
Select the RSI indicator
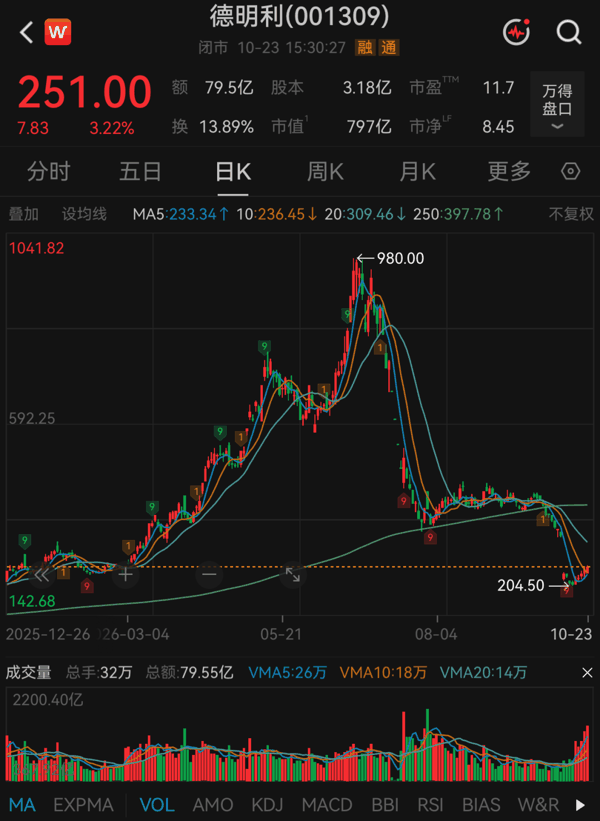(x=430, y=805)
